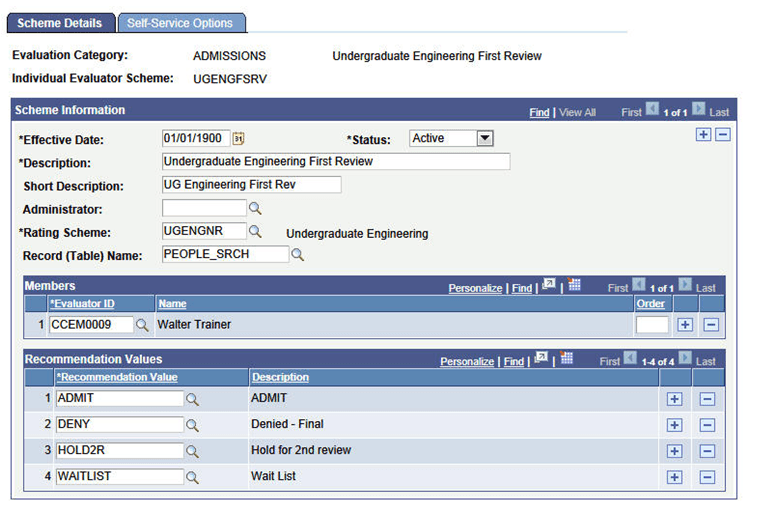
Task: Sort Members by Name column header
Action: [x=172, y=304]
